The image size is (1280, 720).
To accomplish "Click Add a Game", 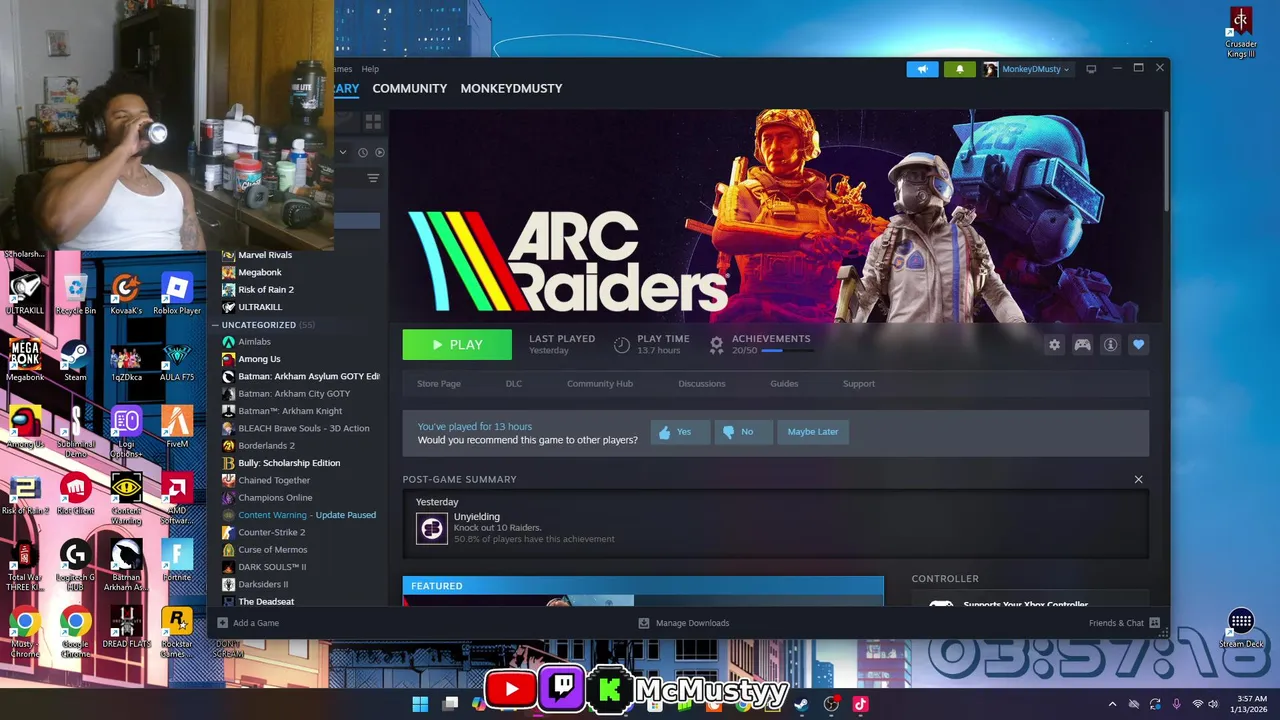I will 248,623.
